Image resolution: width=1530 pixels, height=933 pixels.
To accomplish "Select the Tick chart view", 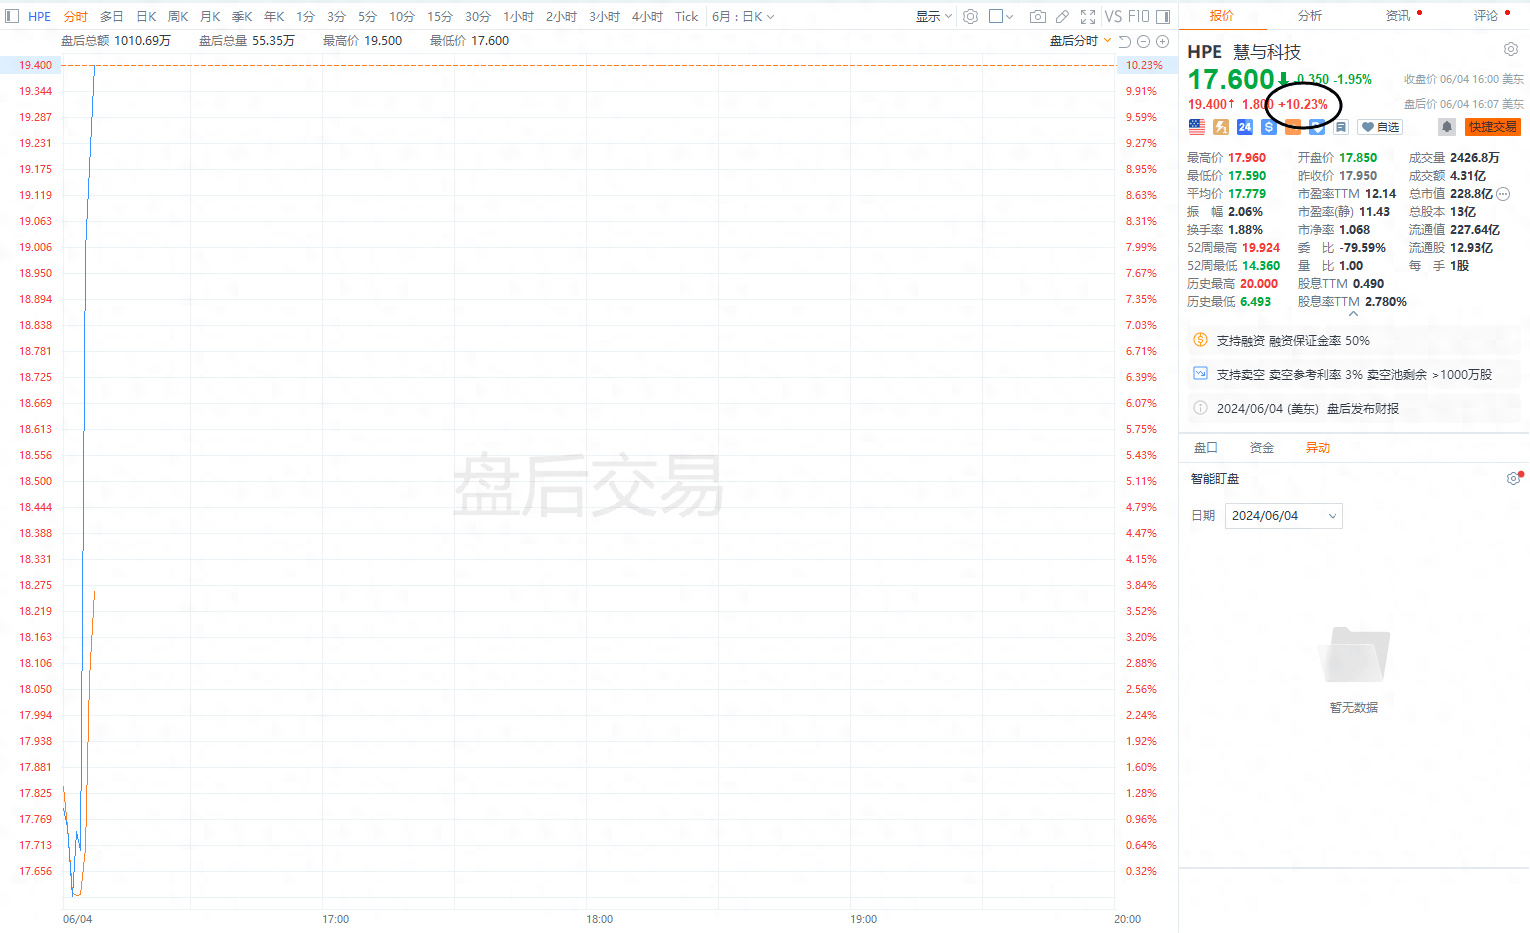I will (x=686, y=16).
